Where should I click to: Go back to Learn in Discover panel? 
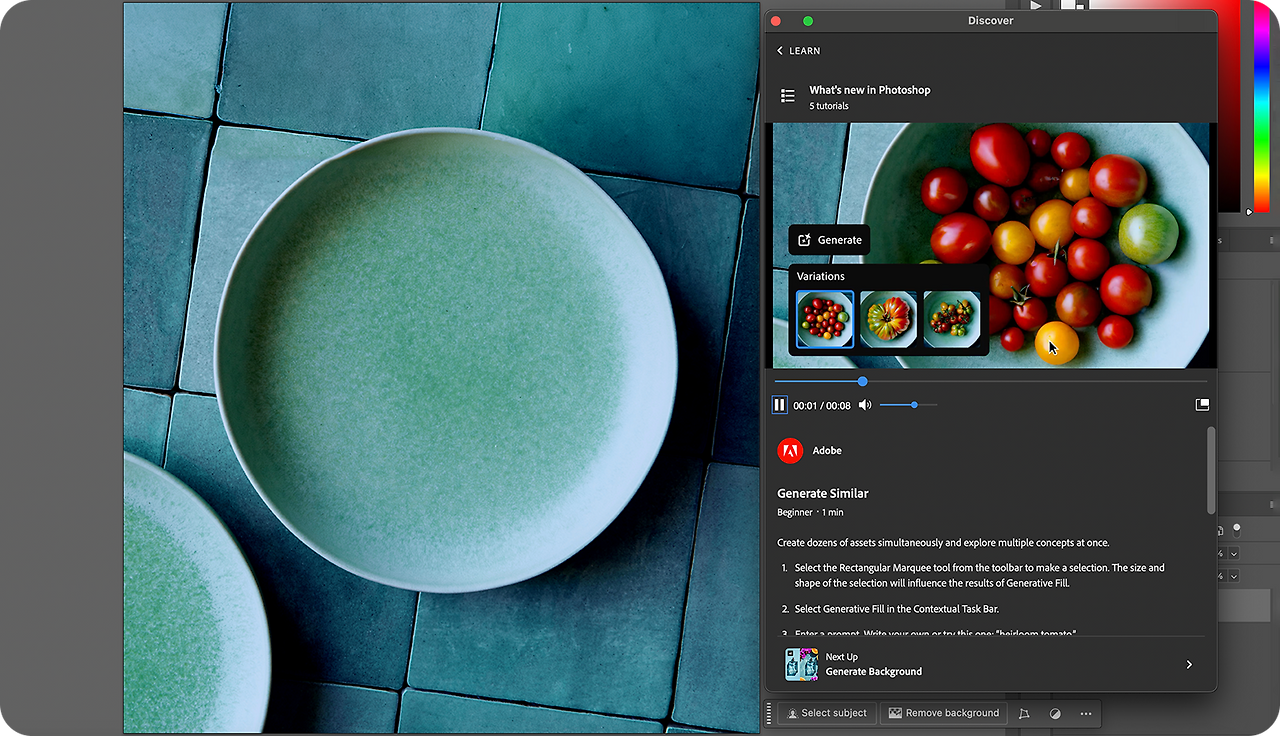798,51
